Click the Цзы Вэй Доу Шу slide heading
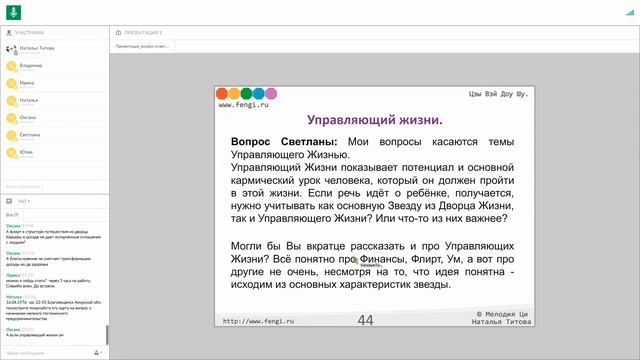The height and width of the screenshot is (360, 640). [498, 94]
